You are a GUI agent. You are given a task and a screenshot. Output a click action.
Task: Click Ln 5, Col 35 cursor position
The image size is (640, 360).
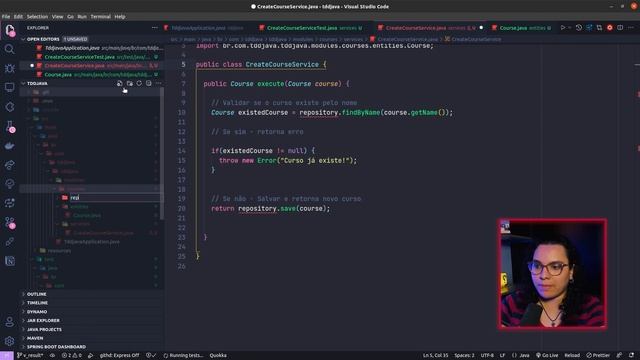tap(435, 355)
